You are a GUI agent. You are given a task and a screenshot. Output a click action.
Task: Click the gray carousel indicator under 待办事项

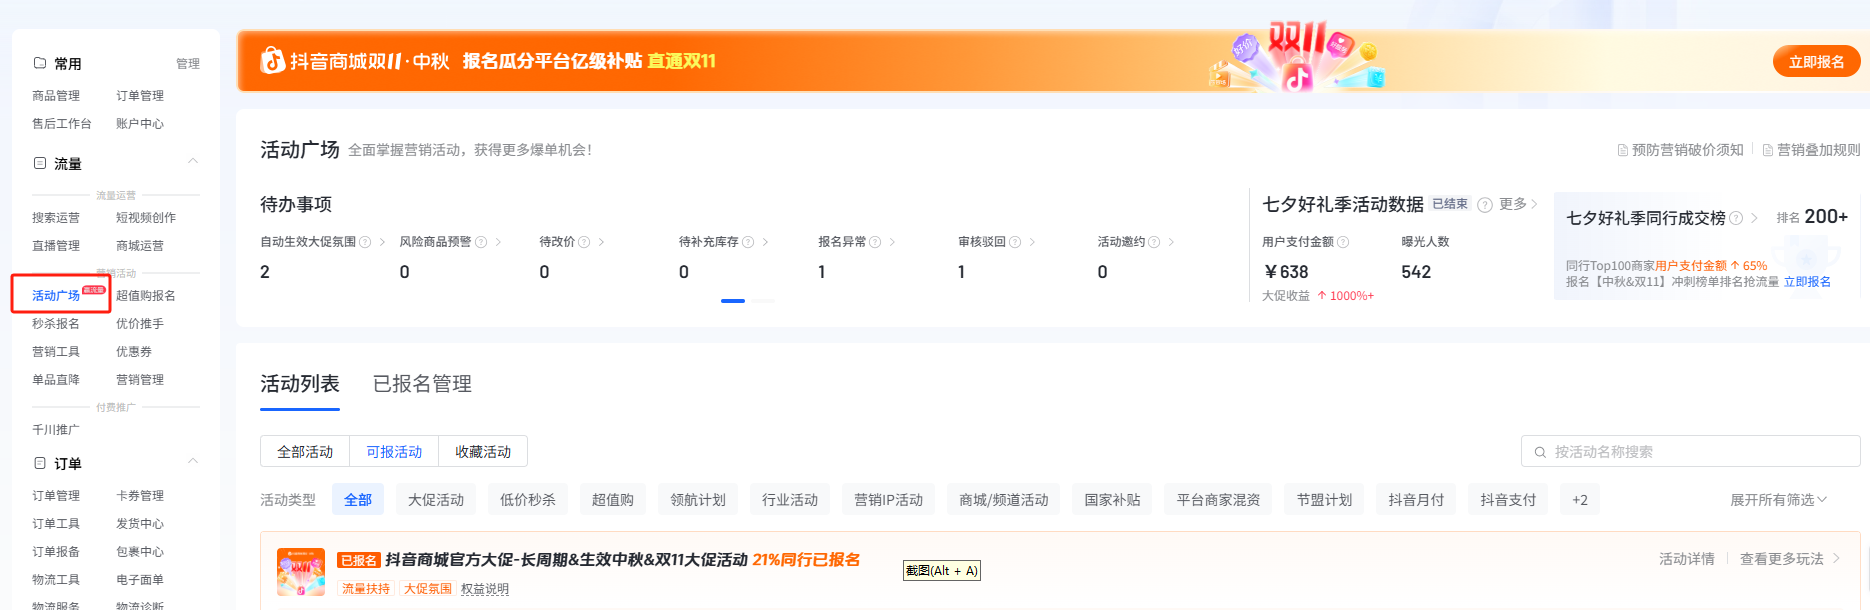(x=762, y=301)
